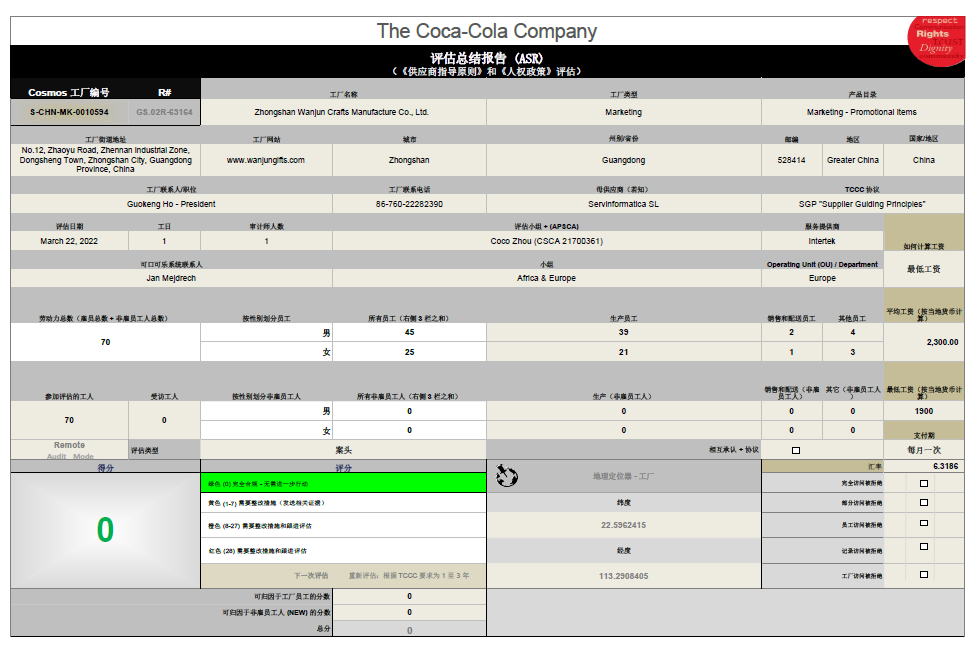Click factory name Zhongshan Wanjun Crafts Manufacture Co., Ltd.
The width and height of the screenshot is (976, 655).
tap(343, 112)
